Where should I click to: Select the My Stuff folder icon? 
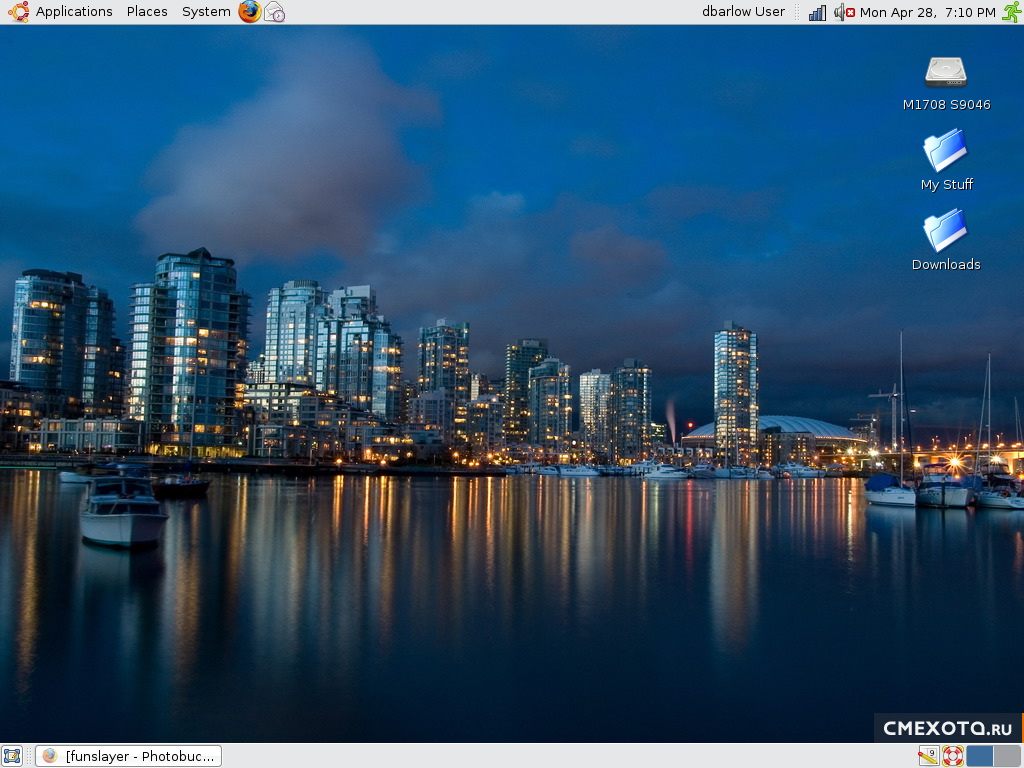[x=946, y=152]
